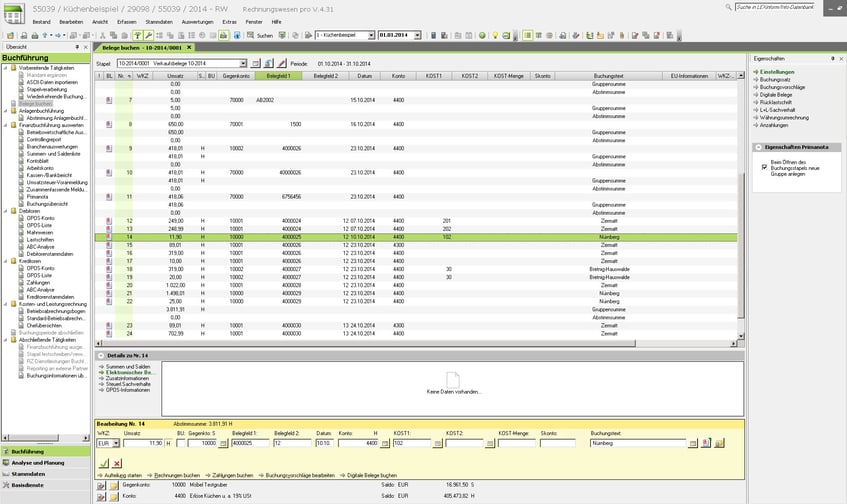Toggle 'Beim Öffnen des Buchungsstapels neue Gruppe anlegen'
The height and width of the screenshot is (504, 847).
764,167
